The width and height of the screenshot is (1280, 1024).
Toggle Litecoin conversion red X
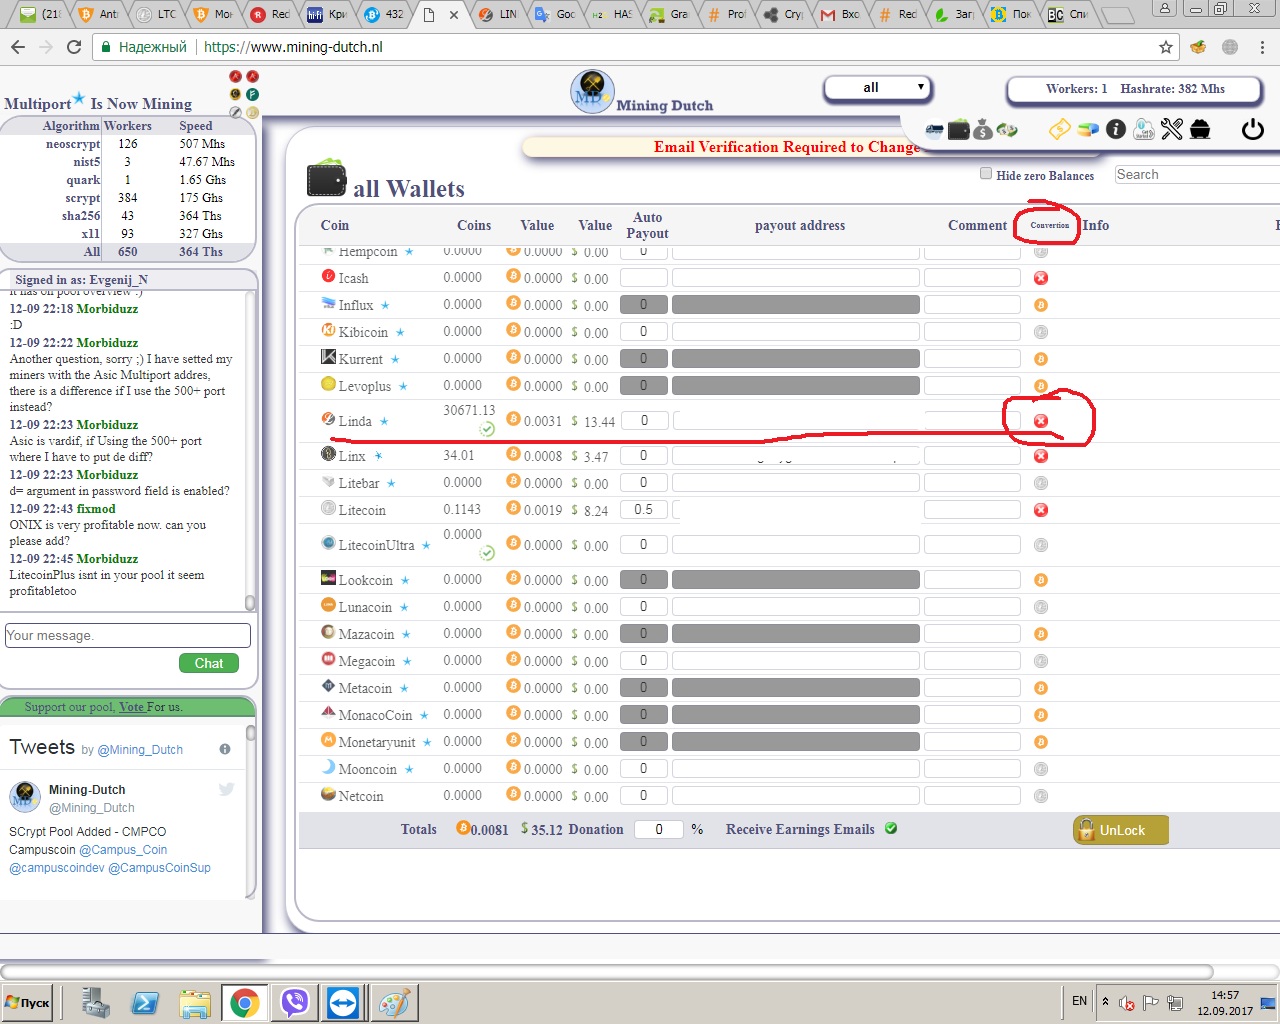tap(1040, 510)
